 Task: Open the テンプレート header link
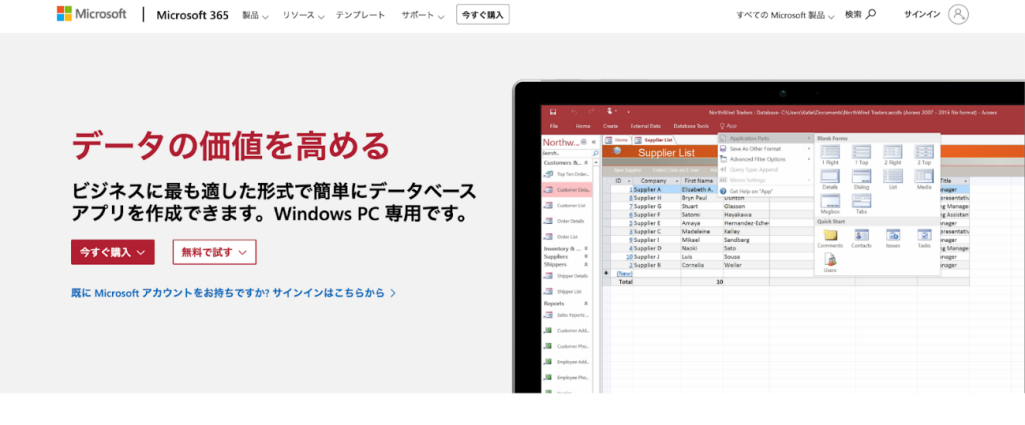pyautogui.click(x=361, y=14)
